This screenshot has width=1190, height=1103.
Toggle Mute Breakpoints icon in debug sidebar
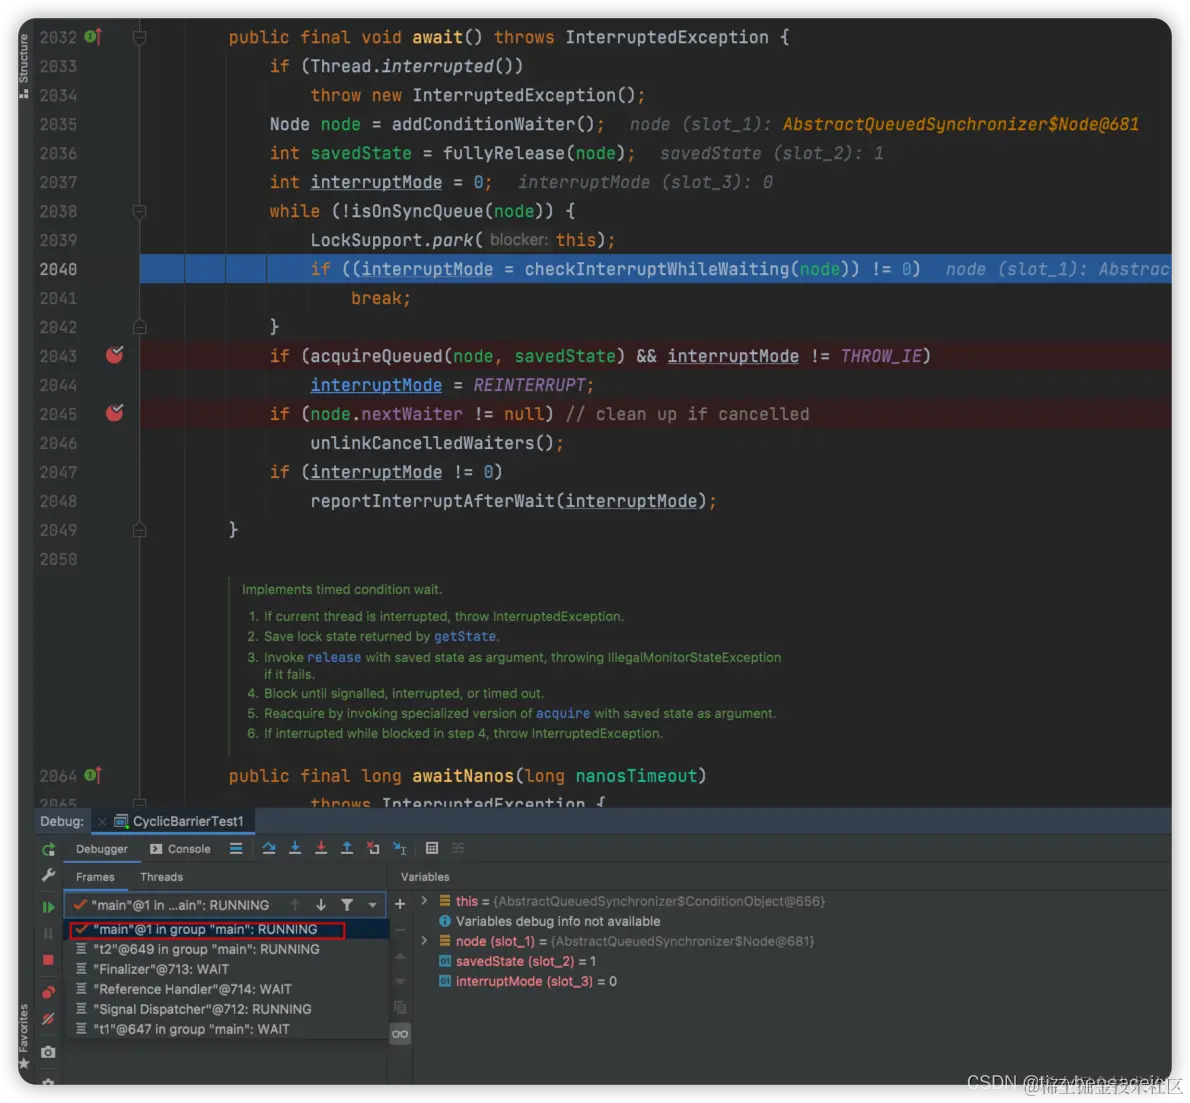coord(48,1019)
